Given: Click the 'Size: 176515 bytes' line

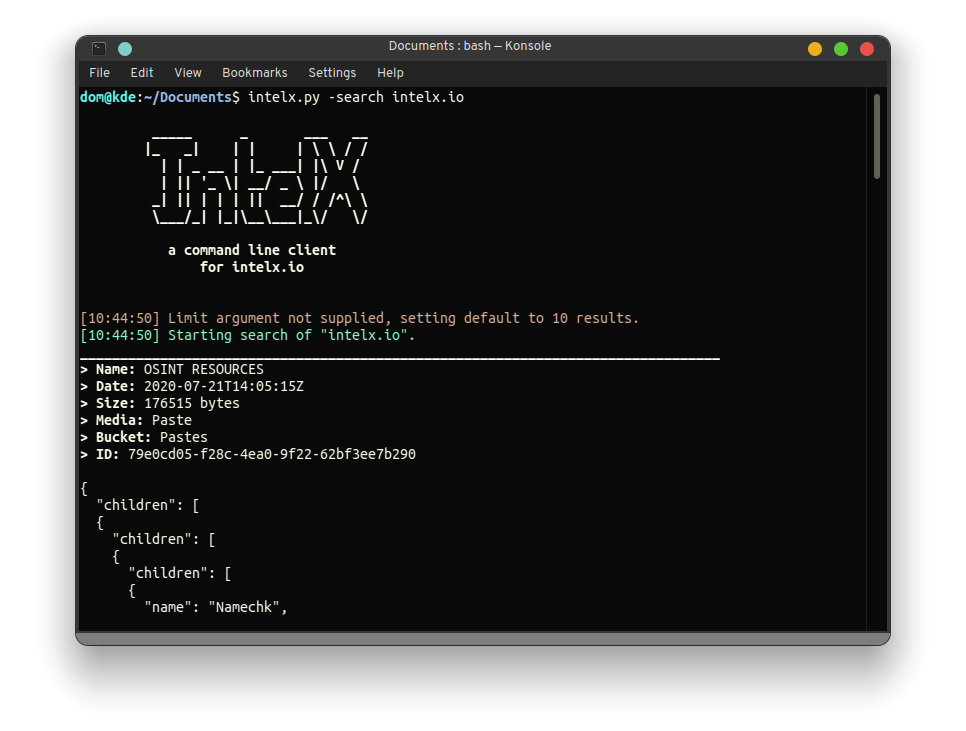Looking at the screenshot, I should pos(160,403).
